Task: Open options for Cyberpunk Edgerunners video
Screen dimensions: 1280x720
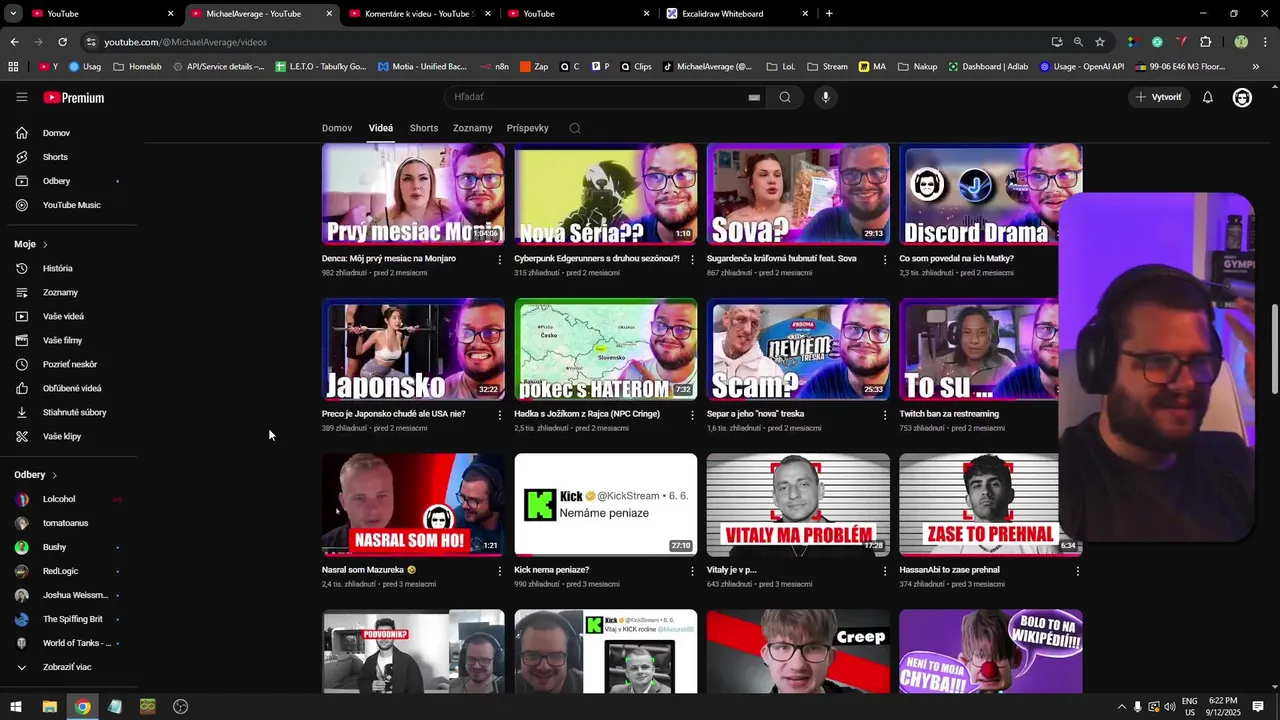Action: coord(692,259)
